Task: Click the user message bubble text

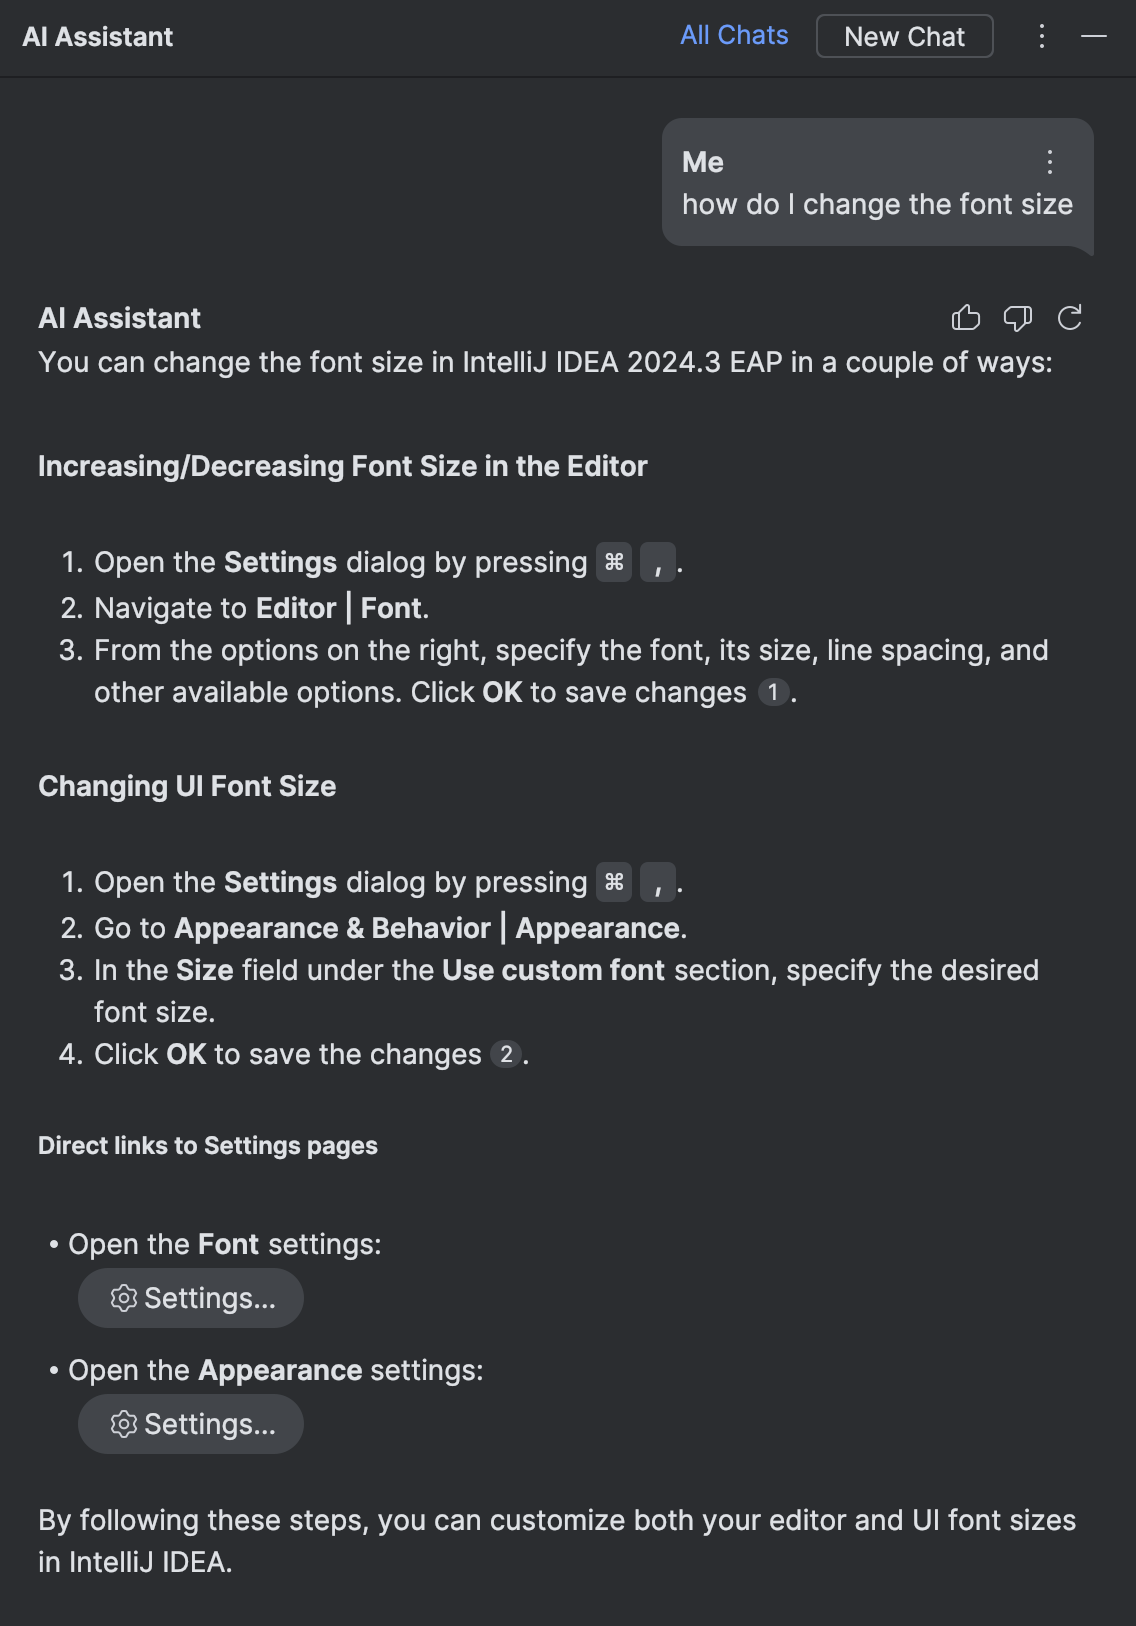Action: (x=877, y=204)
